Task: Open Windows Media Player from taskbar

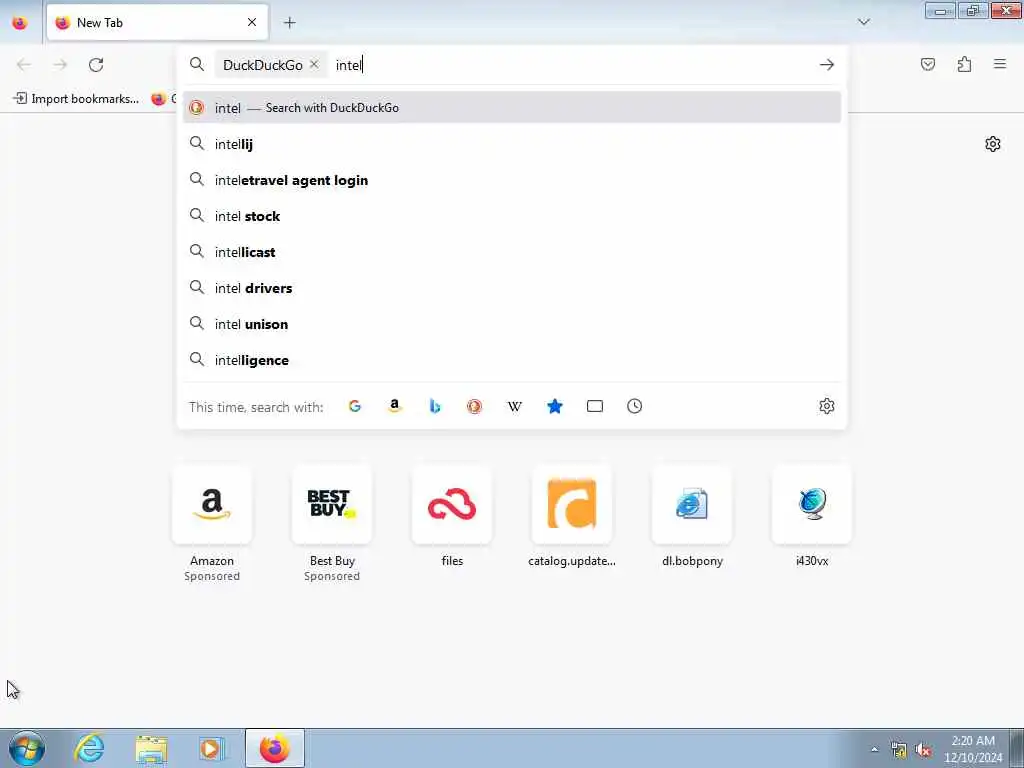Action: pos(212,748)
